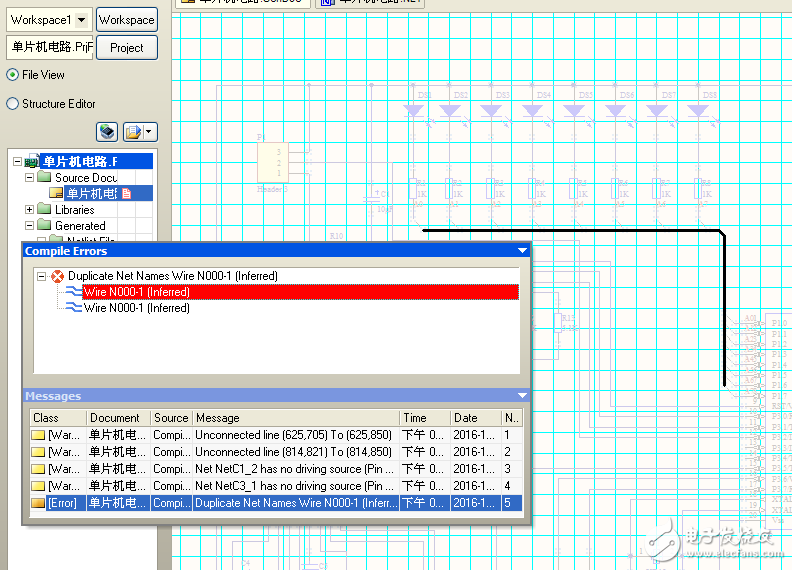Select LED DS4 symbol on schematic
Image resolution: width=792 pixels, height=570 pixels.
(x=532, y=111)
